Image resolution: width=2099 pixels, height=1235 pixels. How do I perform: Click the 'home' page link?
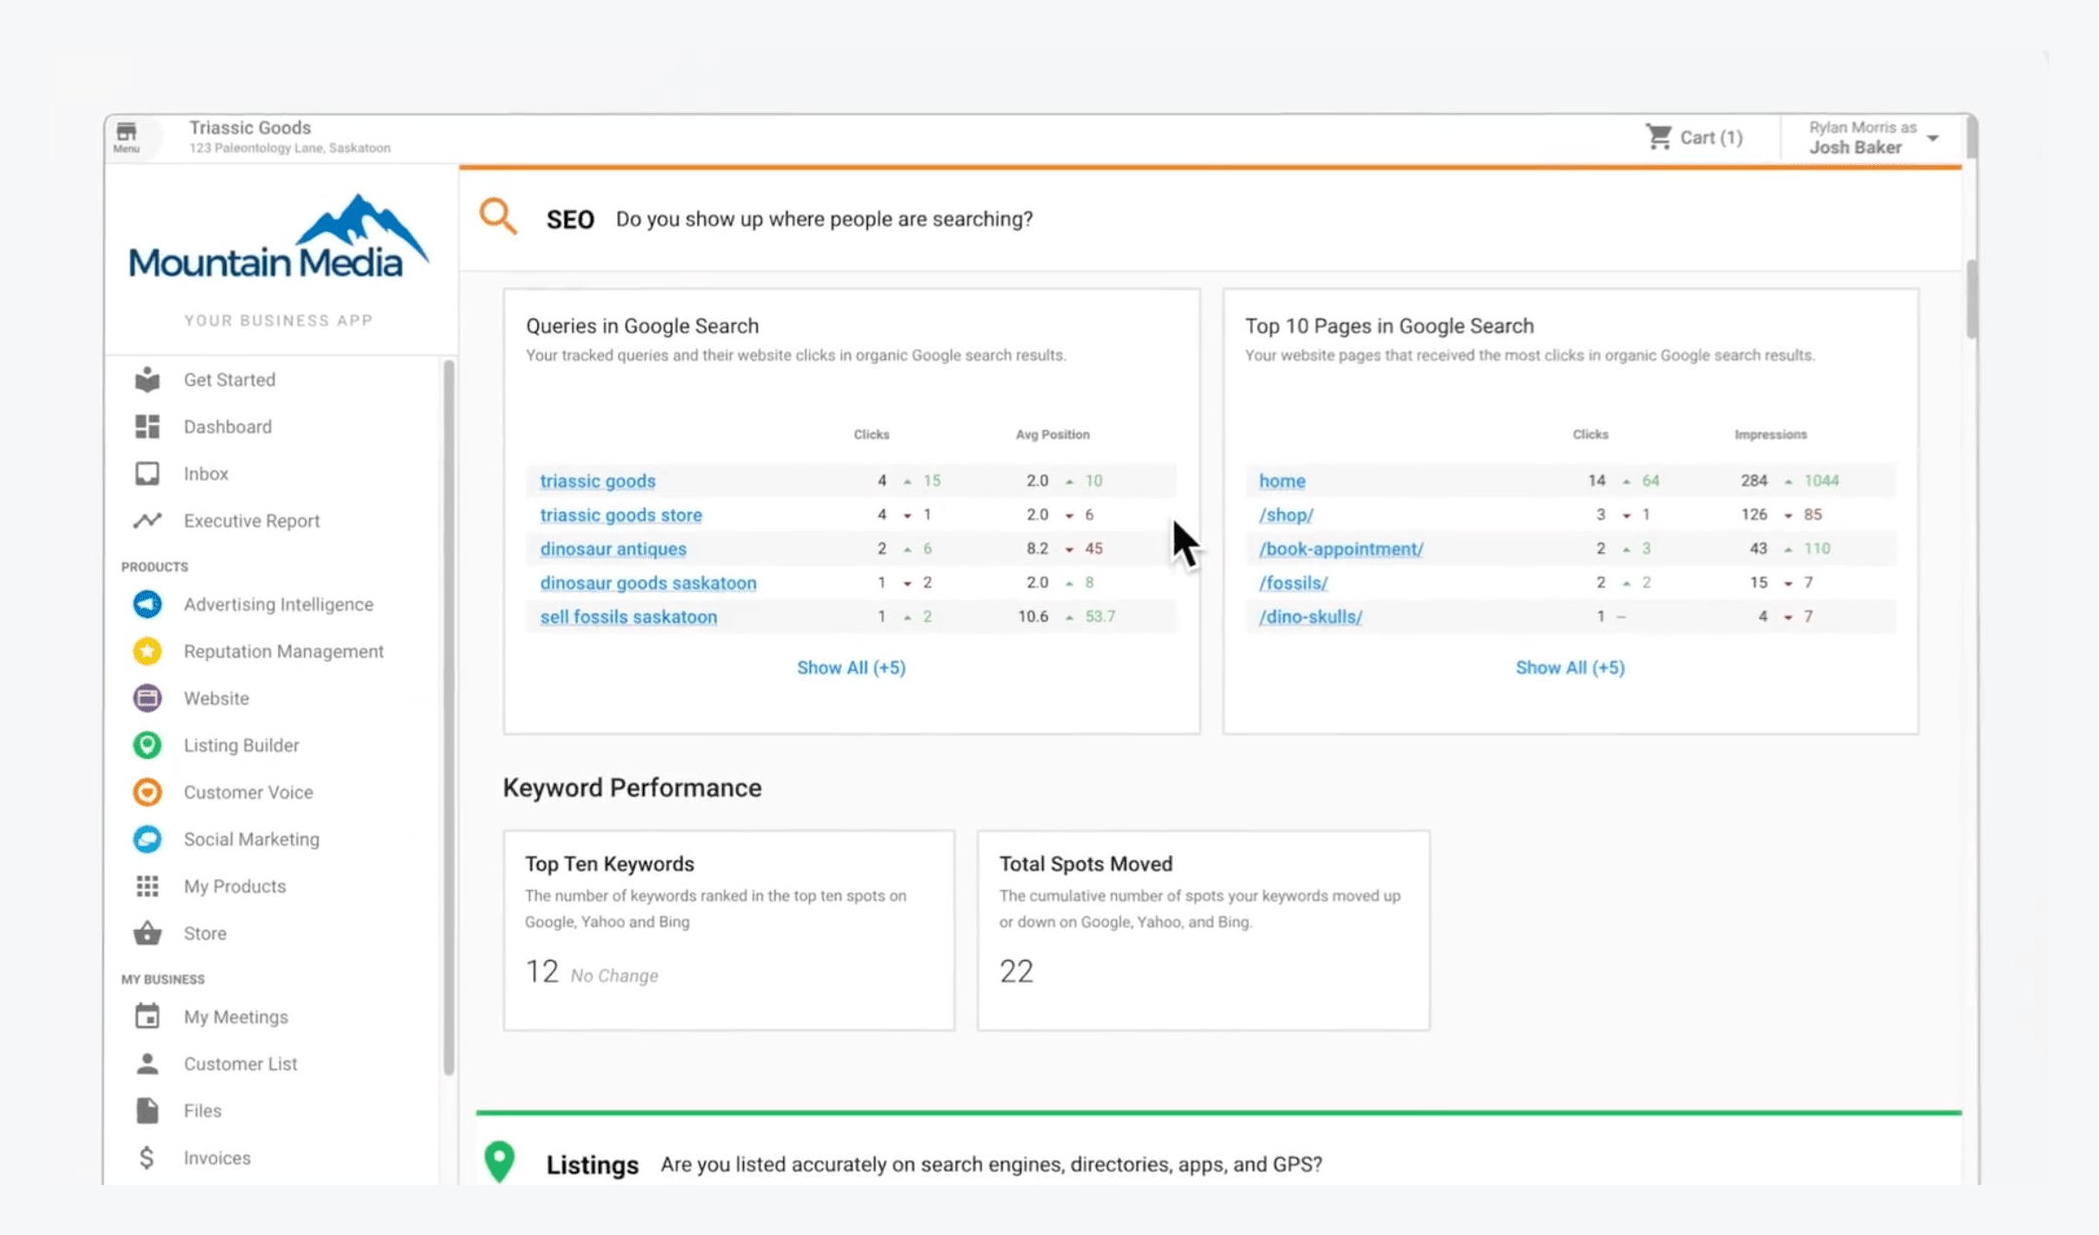pos(1281,480)
